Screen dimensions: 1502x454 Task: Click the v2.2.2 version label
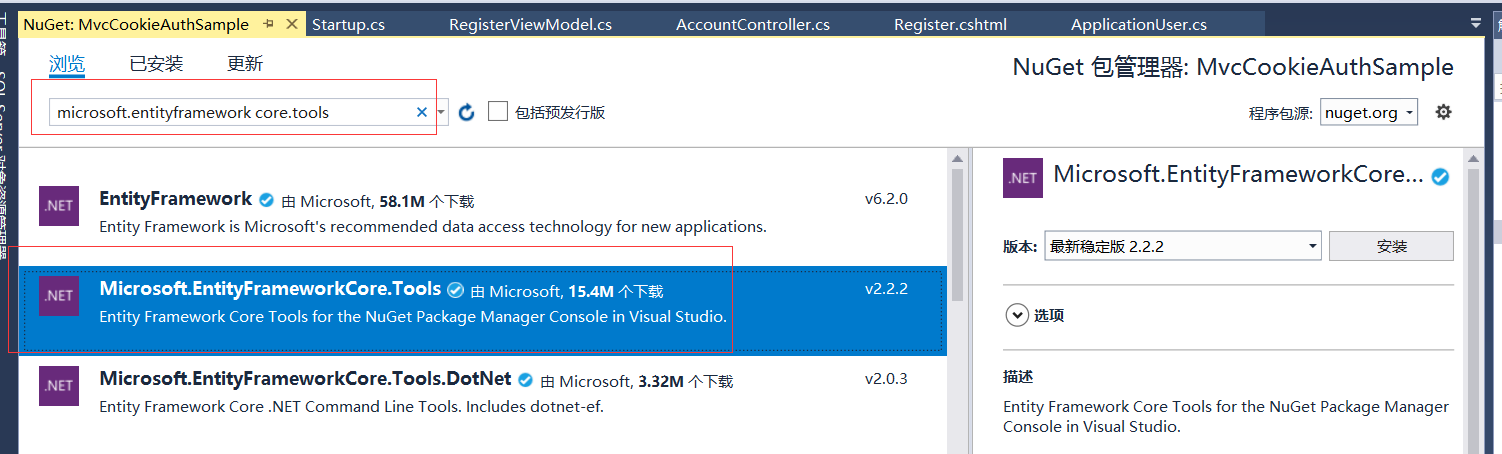886,289
